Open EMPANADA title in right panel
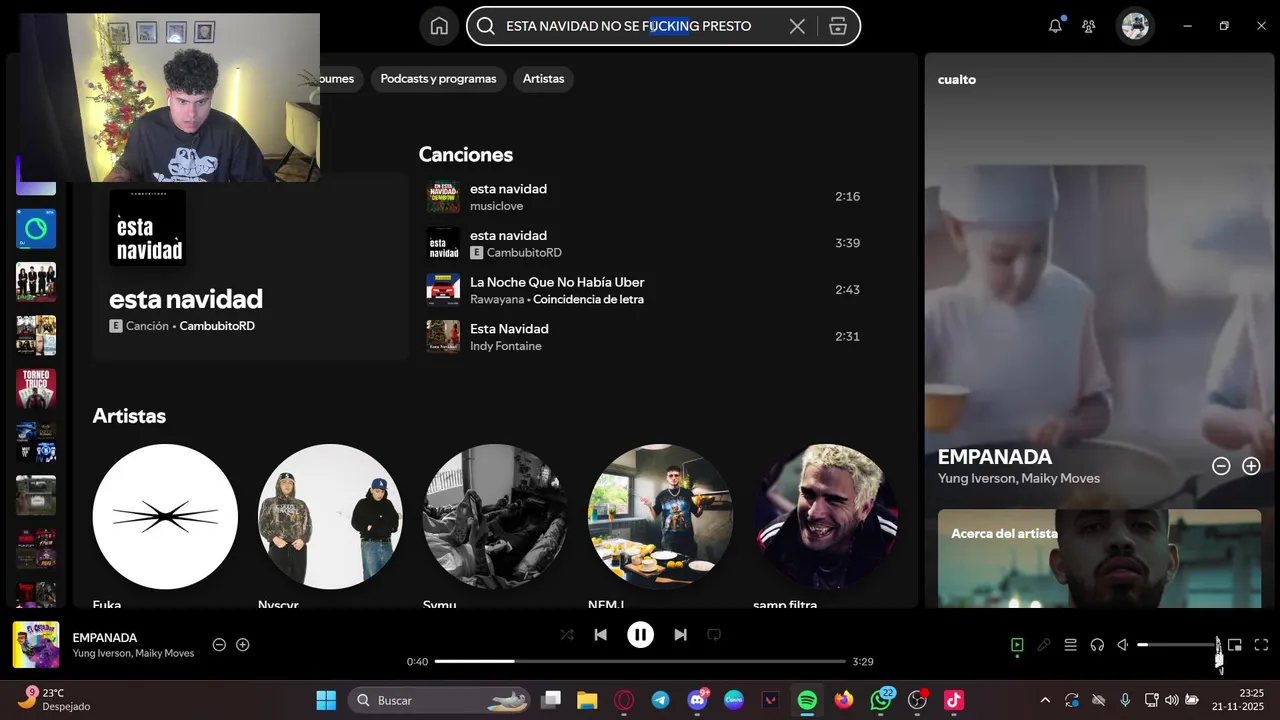 coord(995,457)
